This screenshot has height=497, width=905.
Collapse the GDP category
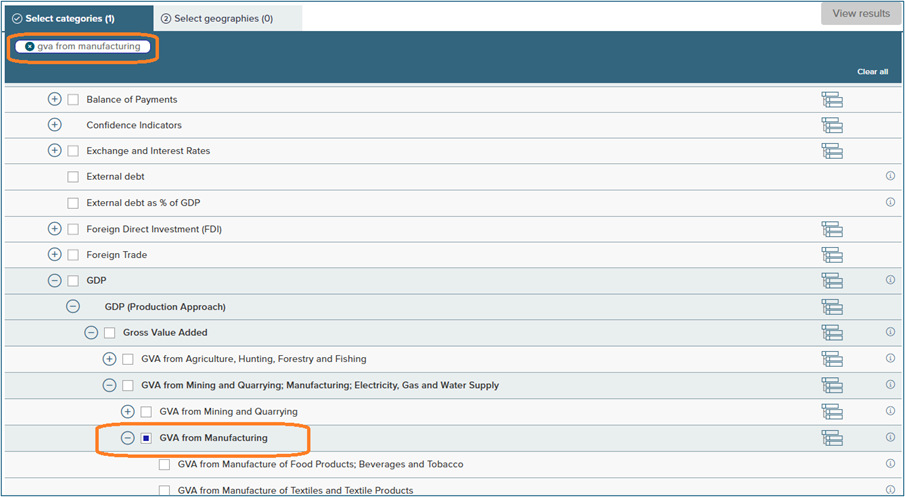click(54, 281)
